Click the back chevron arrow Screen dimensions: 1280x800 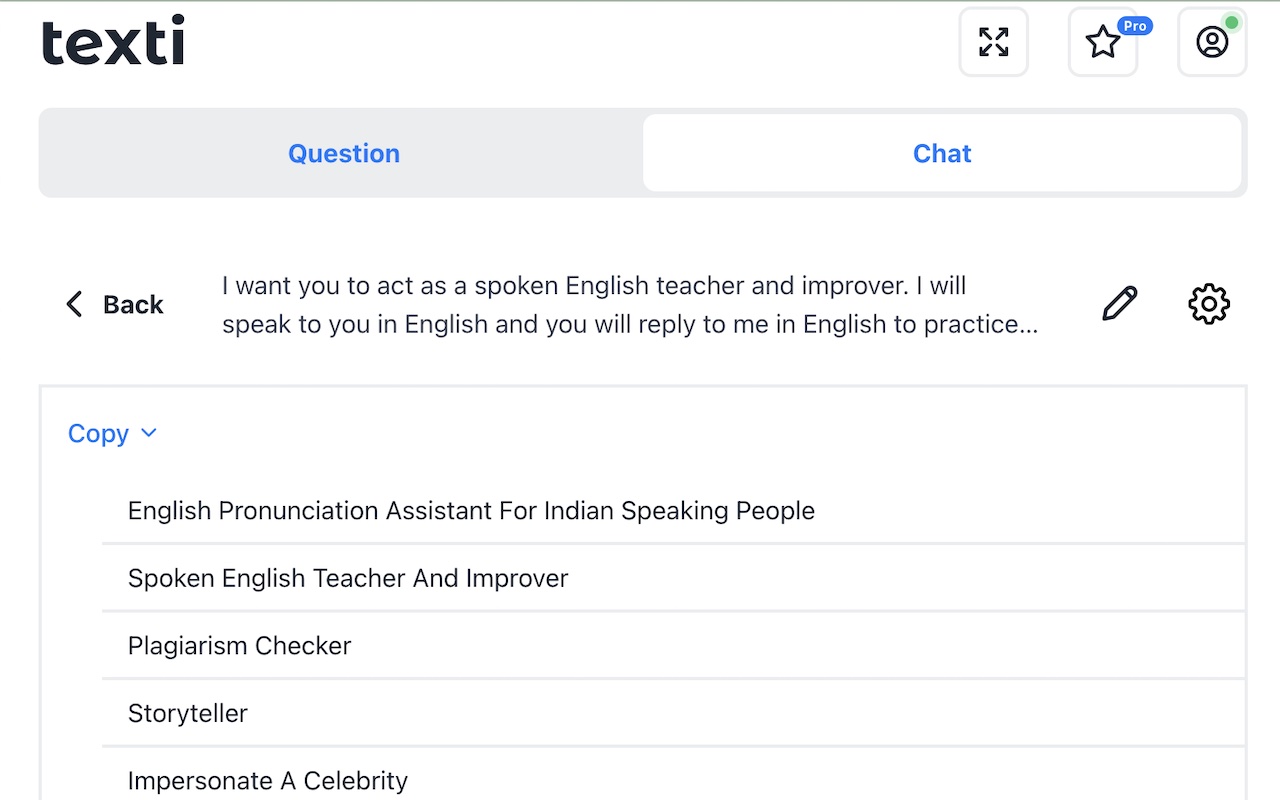click(x=74, y=304)
